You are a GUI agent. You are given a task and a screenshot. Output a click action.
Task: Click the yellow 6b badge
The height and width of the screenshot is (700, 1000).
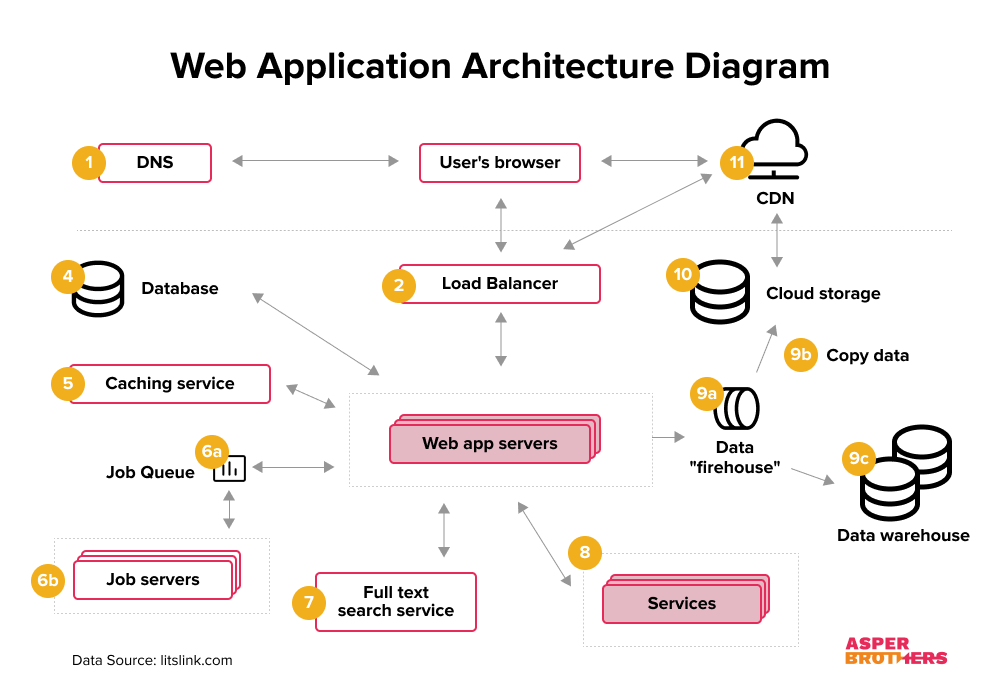point(48,580)
